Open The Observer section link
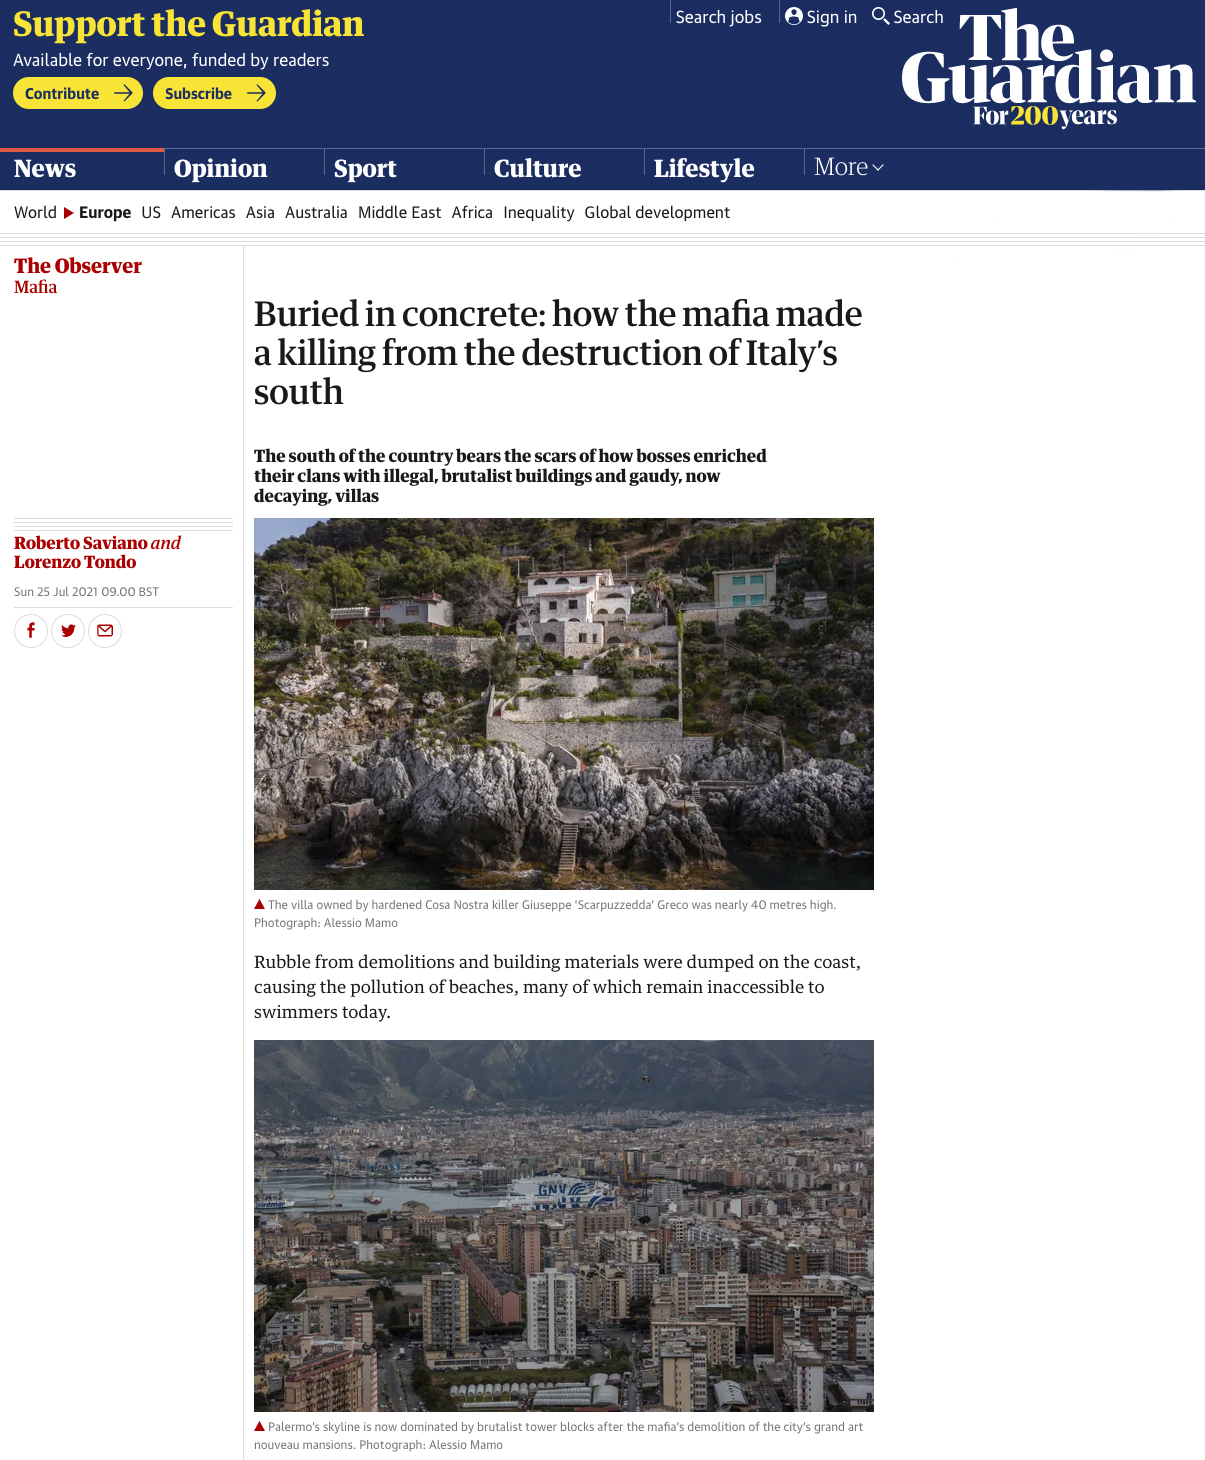1205x1460 pixels. (x=78, y=266)
